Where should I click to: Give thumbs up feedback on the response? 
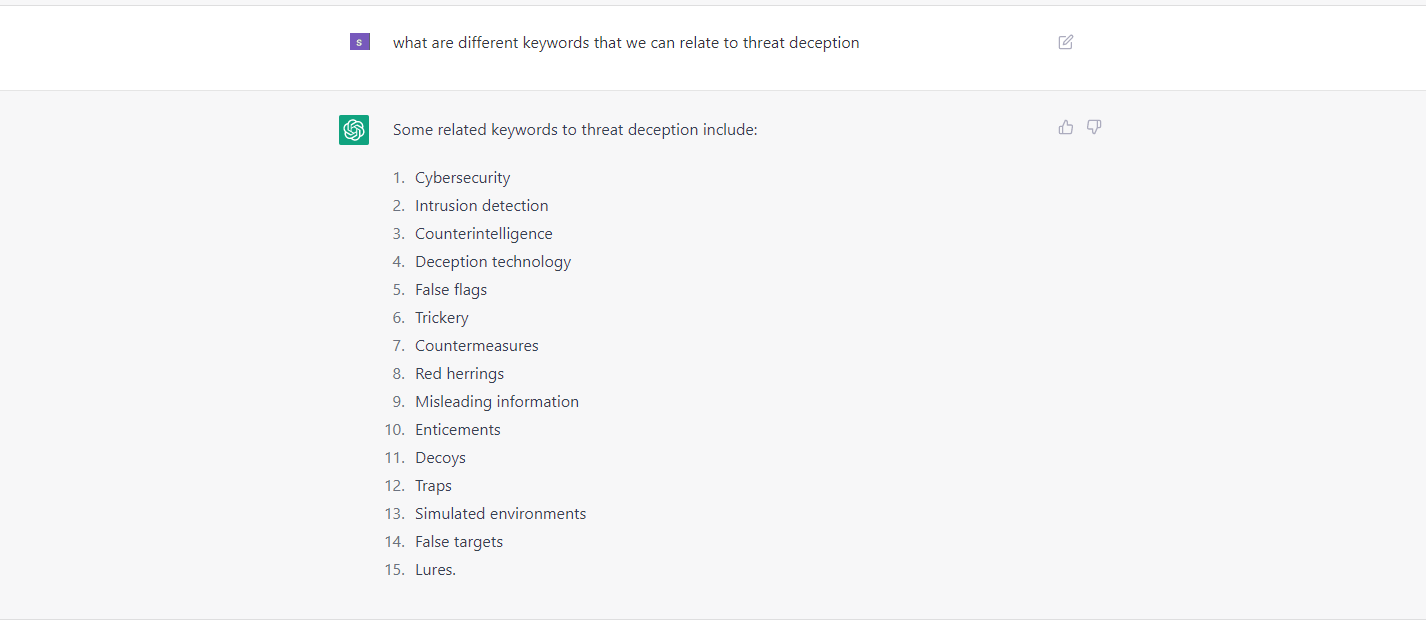[x=1065, y=127]
